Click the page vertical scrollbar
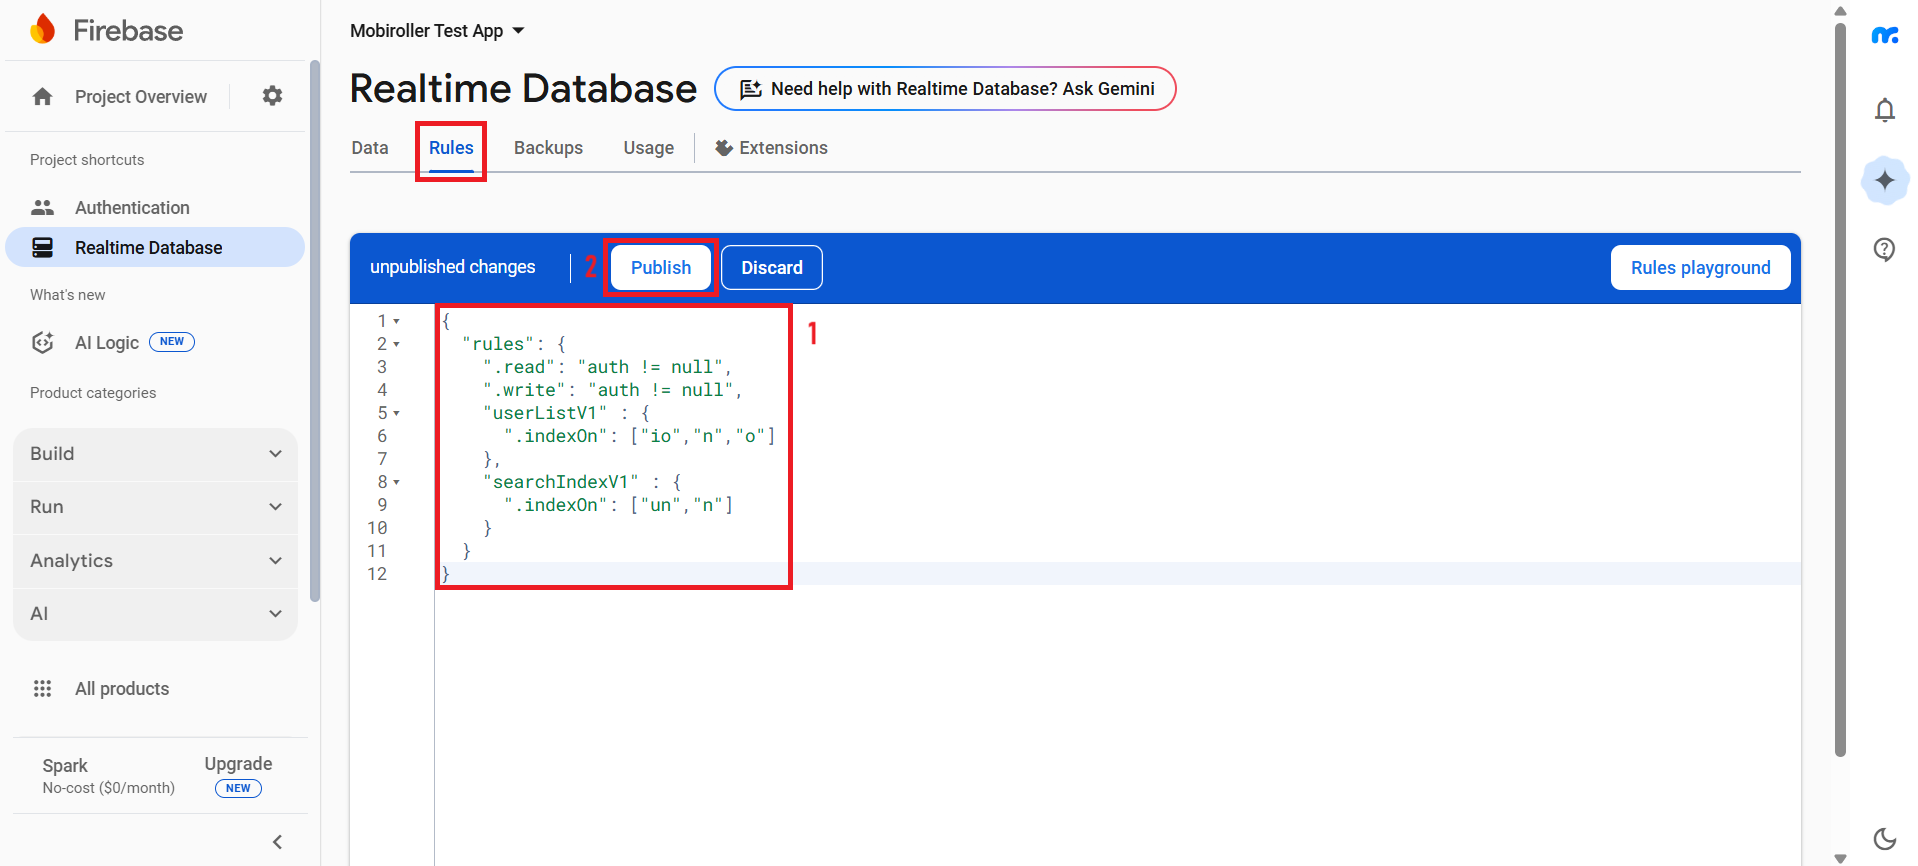Screen dimensions: 1918x866 click(1840, 390)
